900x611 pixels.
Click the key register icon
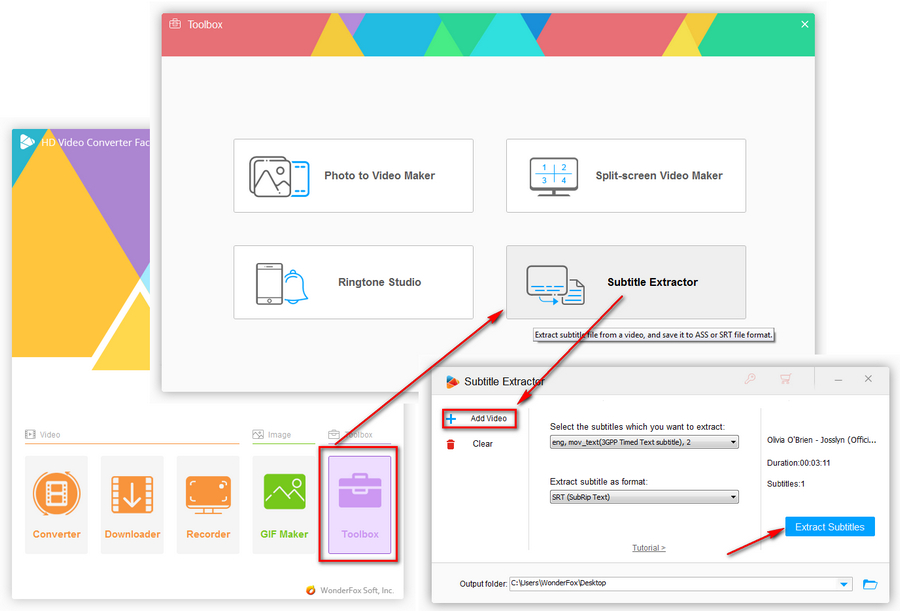tap(750, 378)
